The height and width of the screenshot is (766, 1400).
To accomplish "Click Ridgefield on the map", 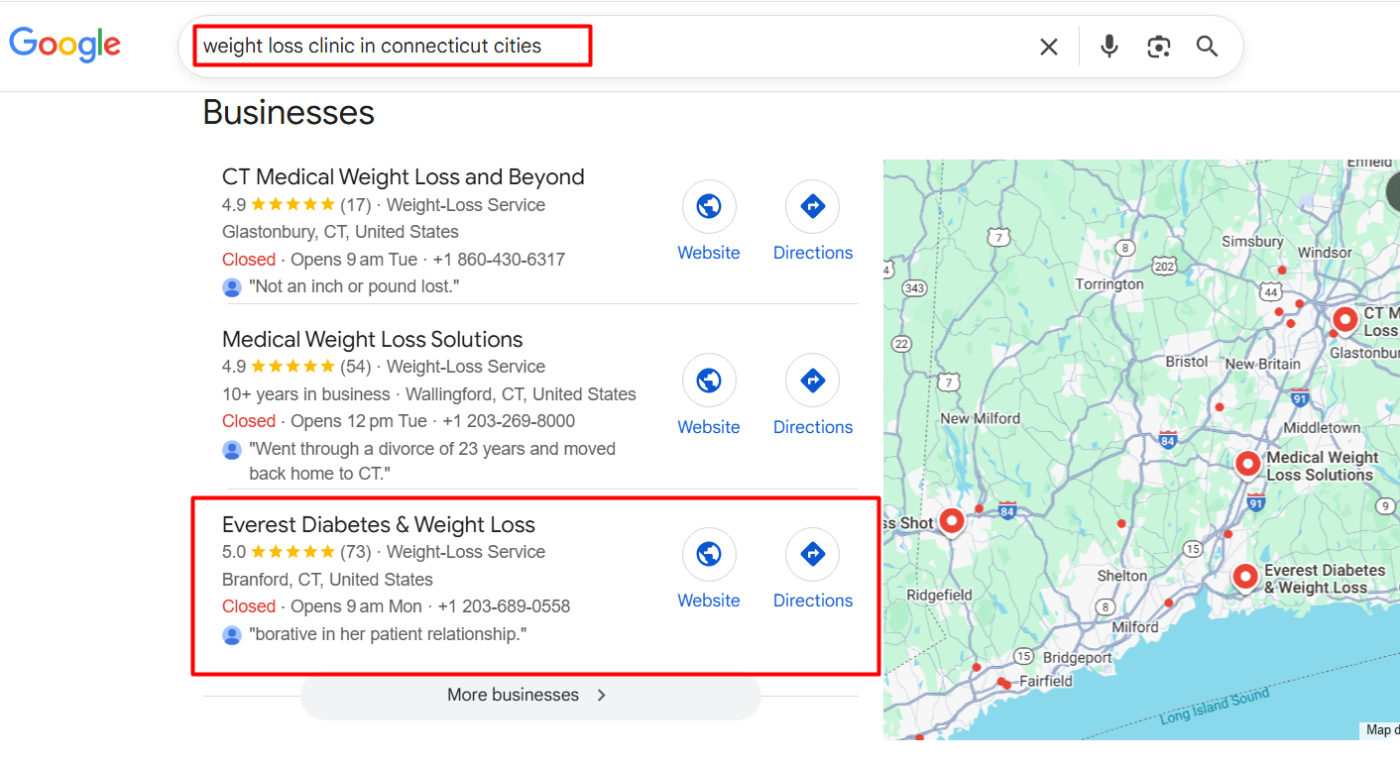I will [939, 594].
